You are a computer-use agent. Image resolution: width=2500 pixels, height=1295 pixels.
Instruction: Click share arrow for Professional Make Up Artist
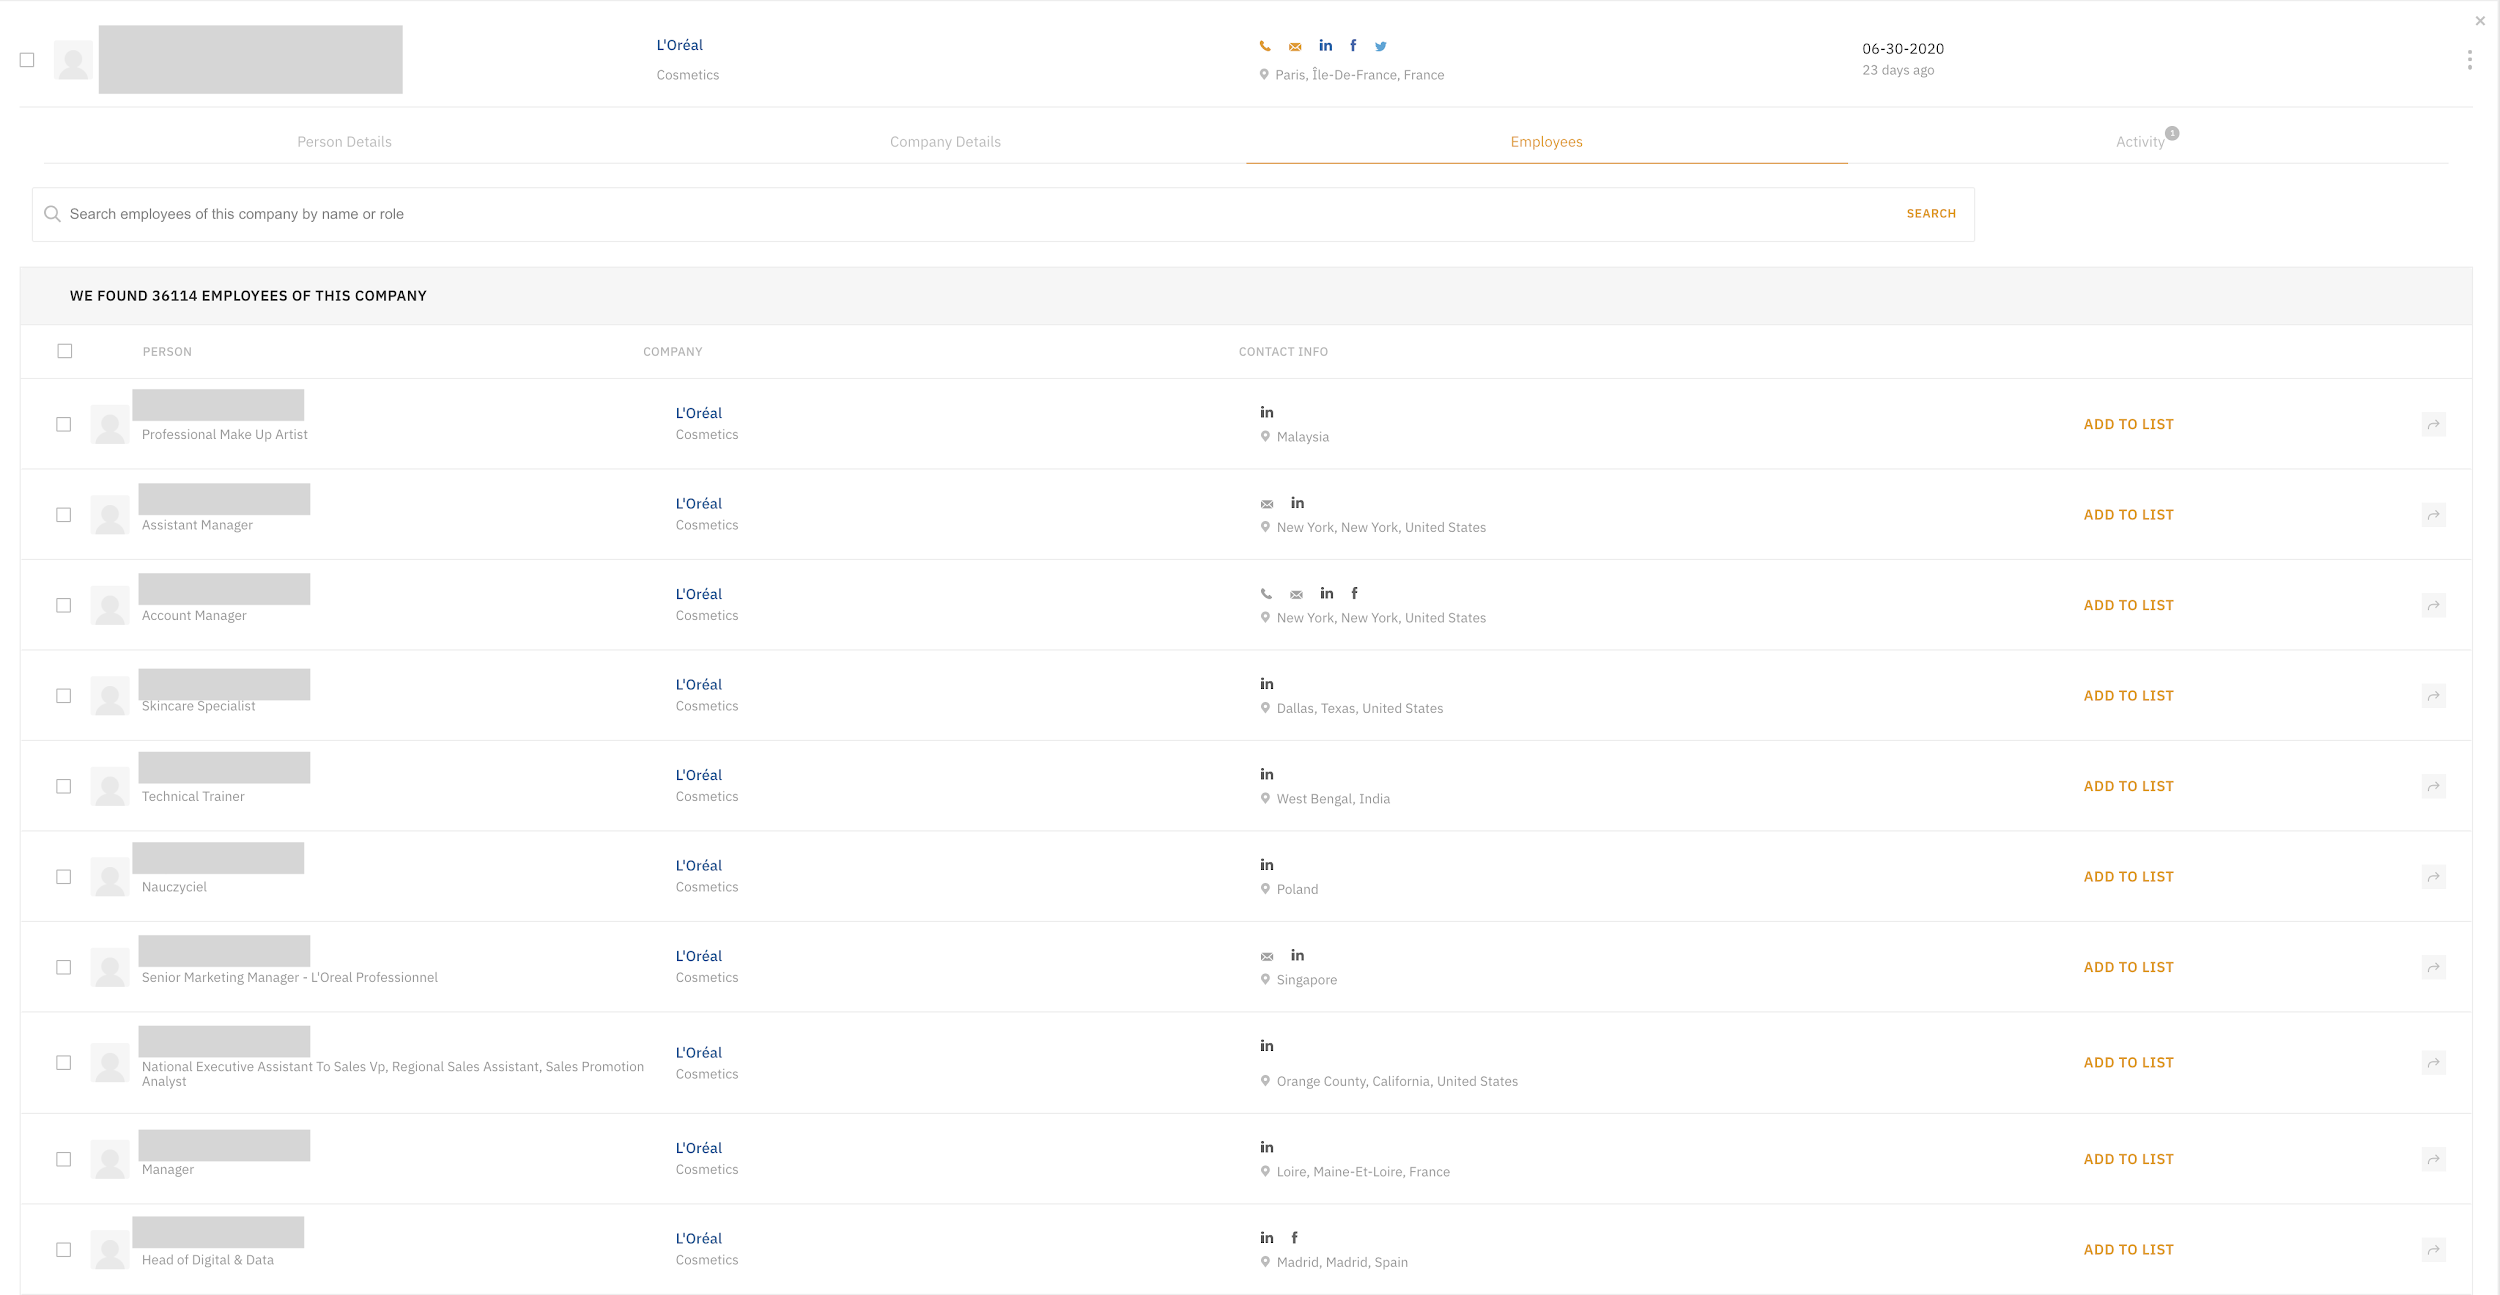tap(2434, 424)
